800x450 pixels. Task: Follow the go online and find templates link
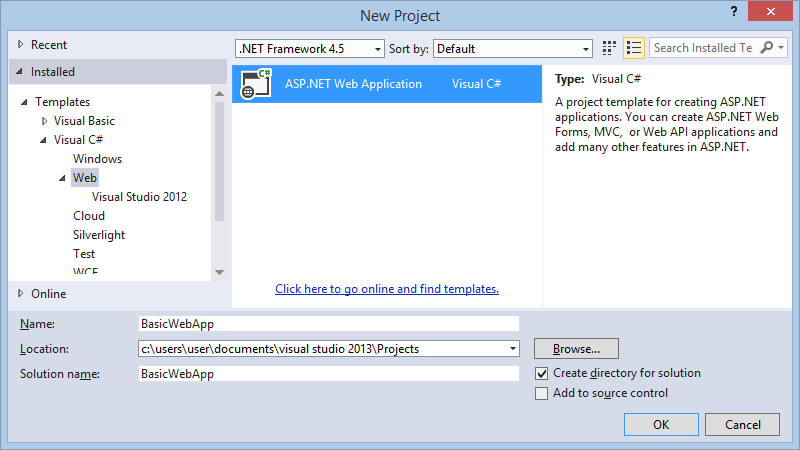pyautogui.click(x=387, y=289)
